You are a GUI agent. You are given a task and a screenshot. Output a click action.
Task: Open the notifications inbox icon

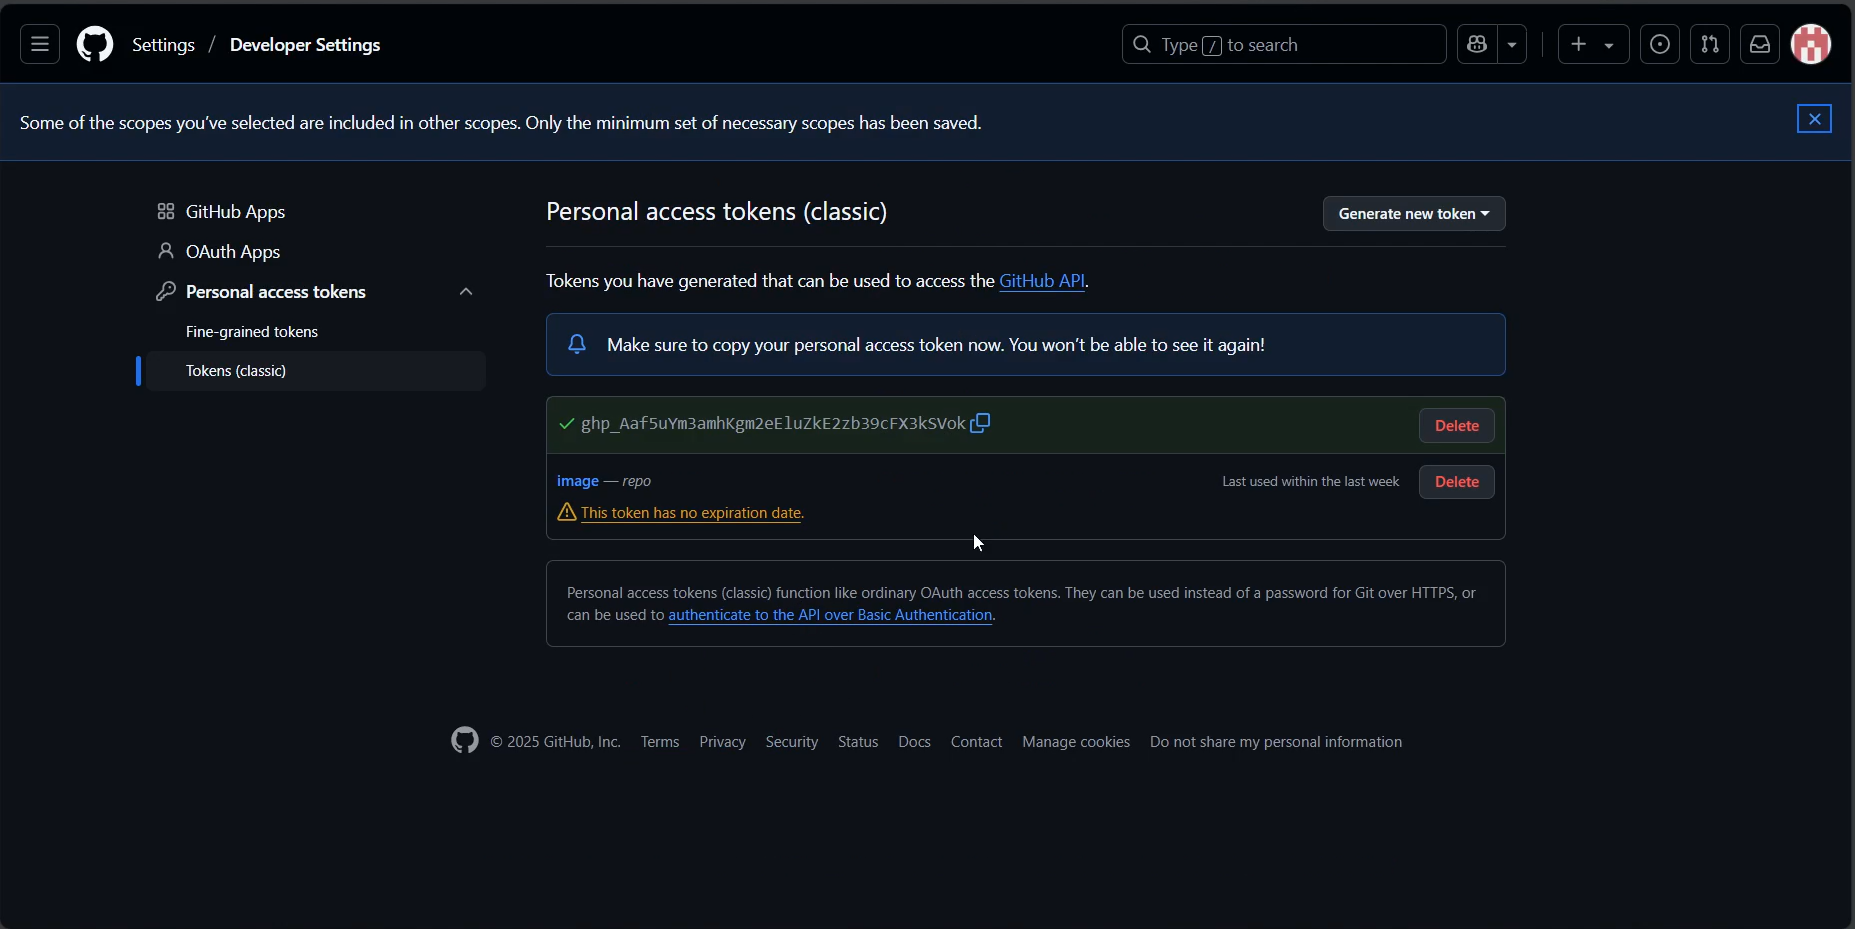click(1760, 44)
